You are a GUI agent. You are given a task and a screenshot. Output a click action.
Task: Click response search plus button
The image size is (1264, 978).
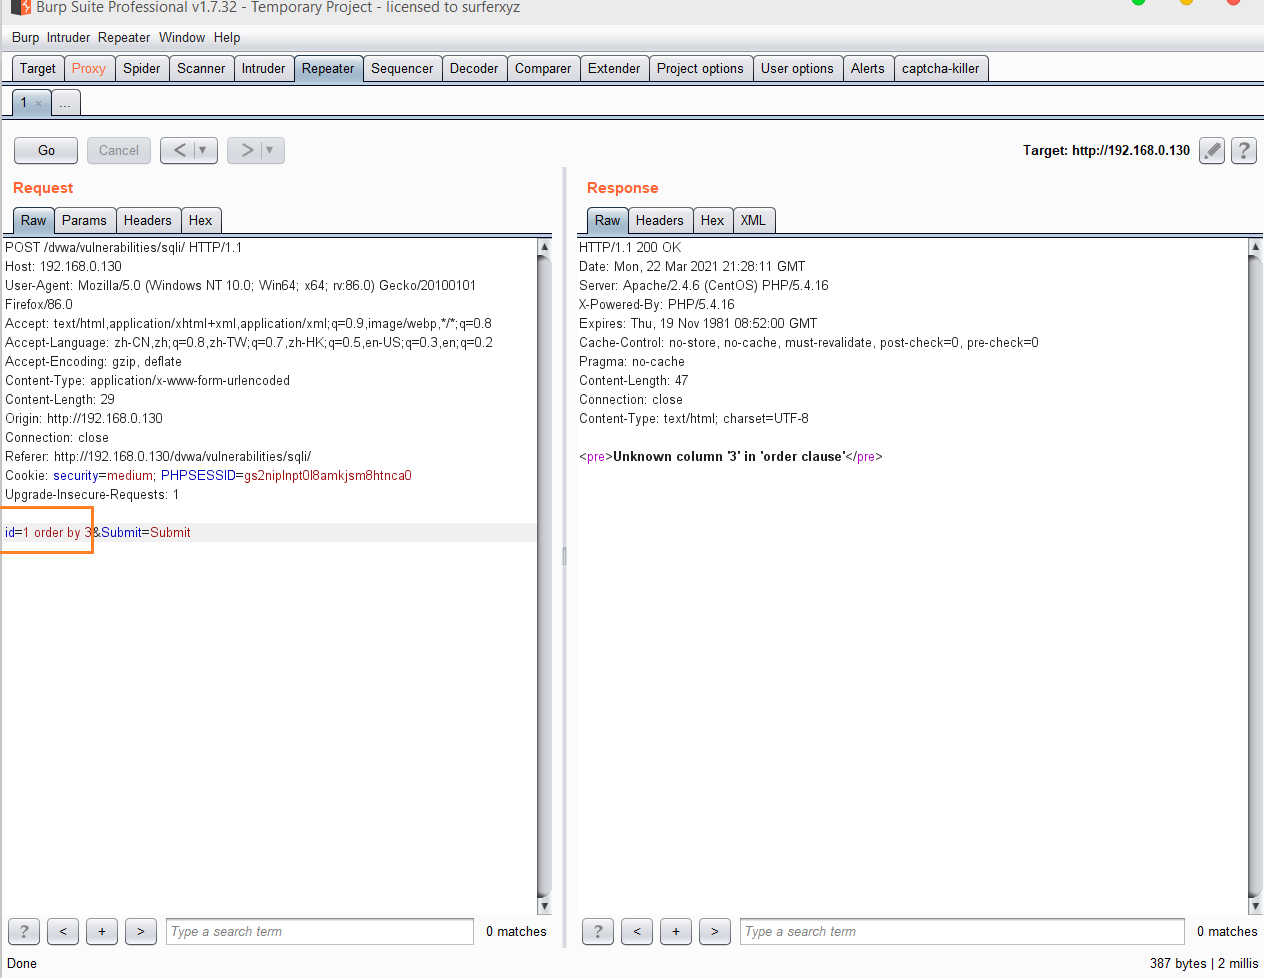point(676,931)
